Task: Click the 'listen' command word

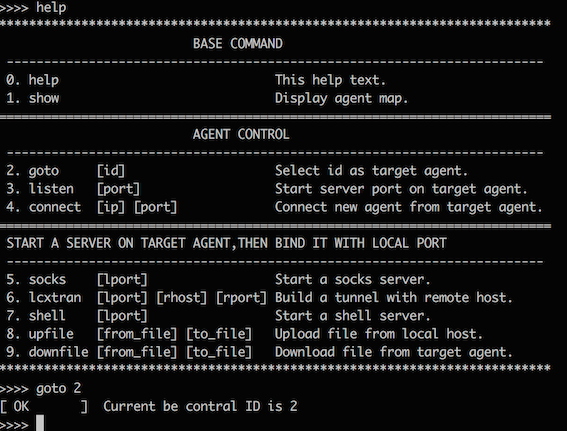Action: pyautogui.click(x=51, y=189)
